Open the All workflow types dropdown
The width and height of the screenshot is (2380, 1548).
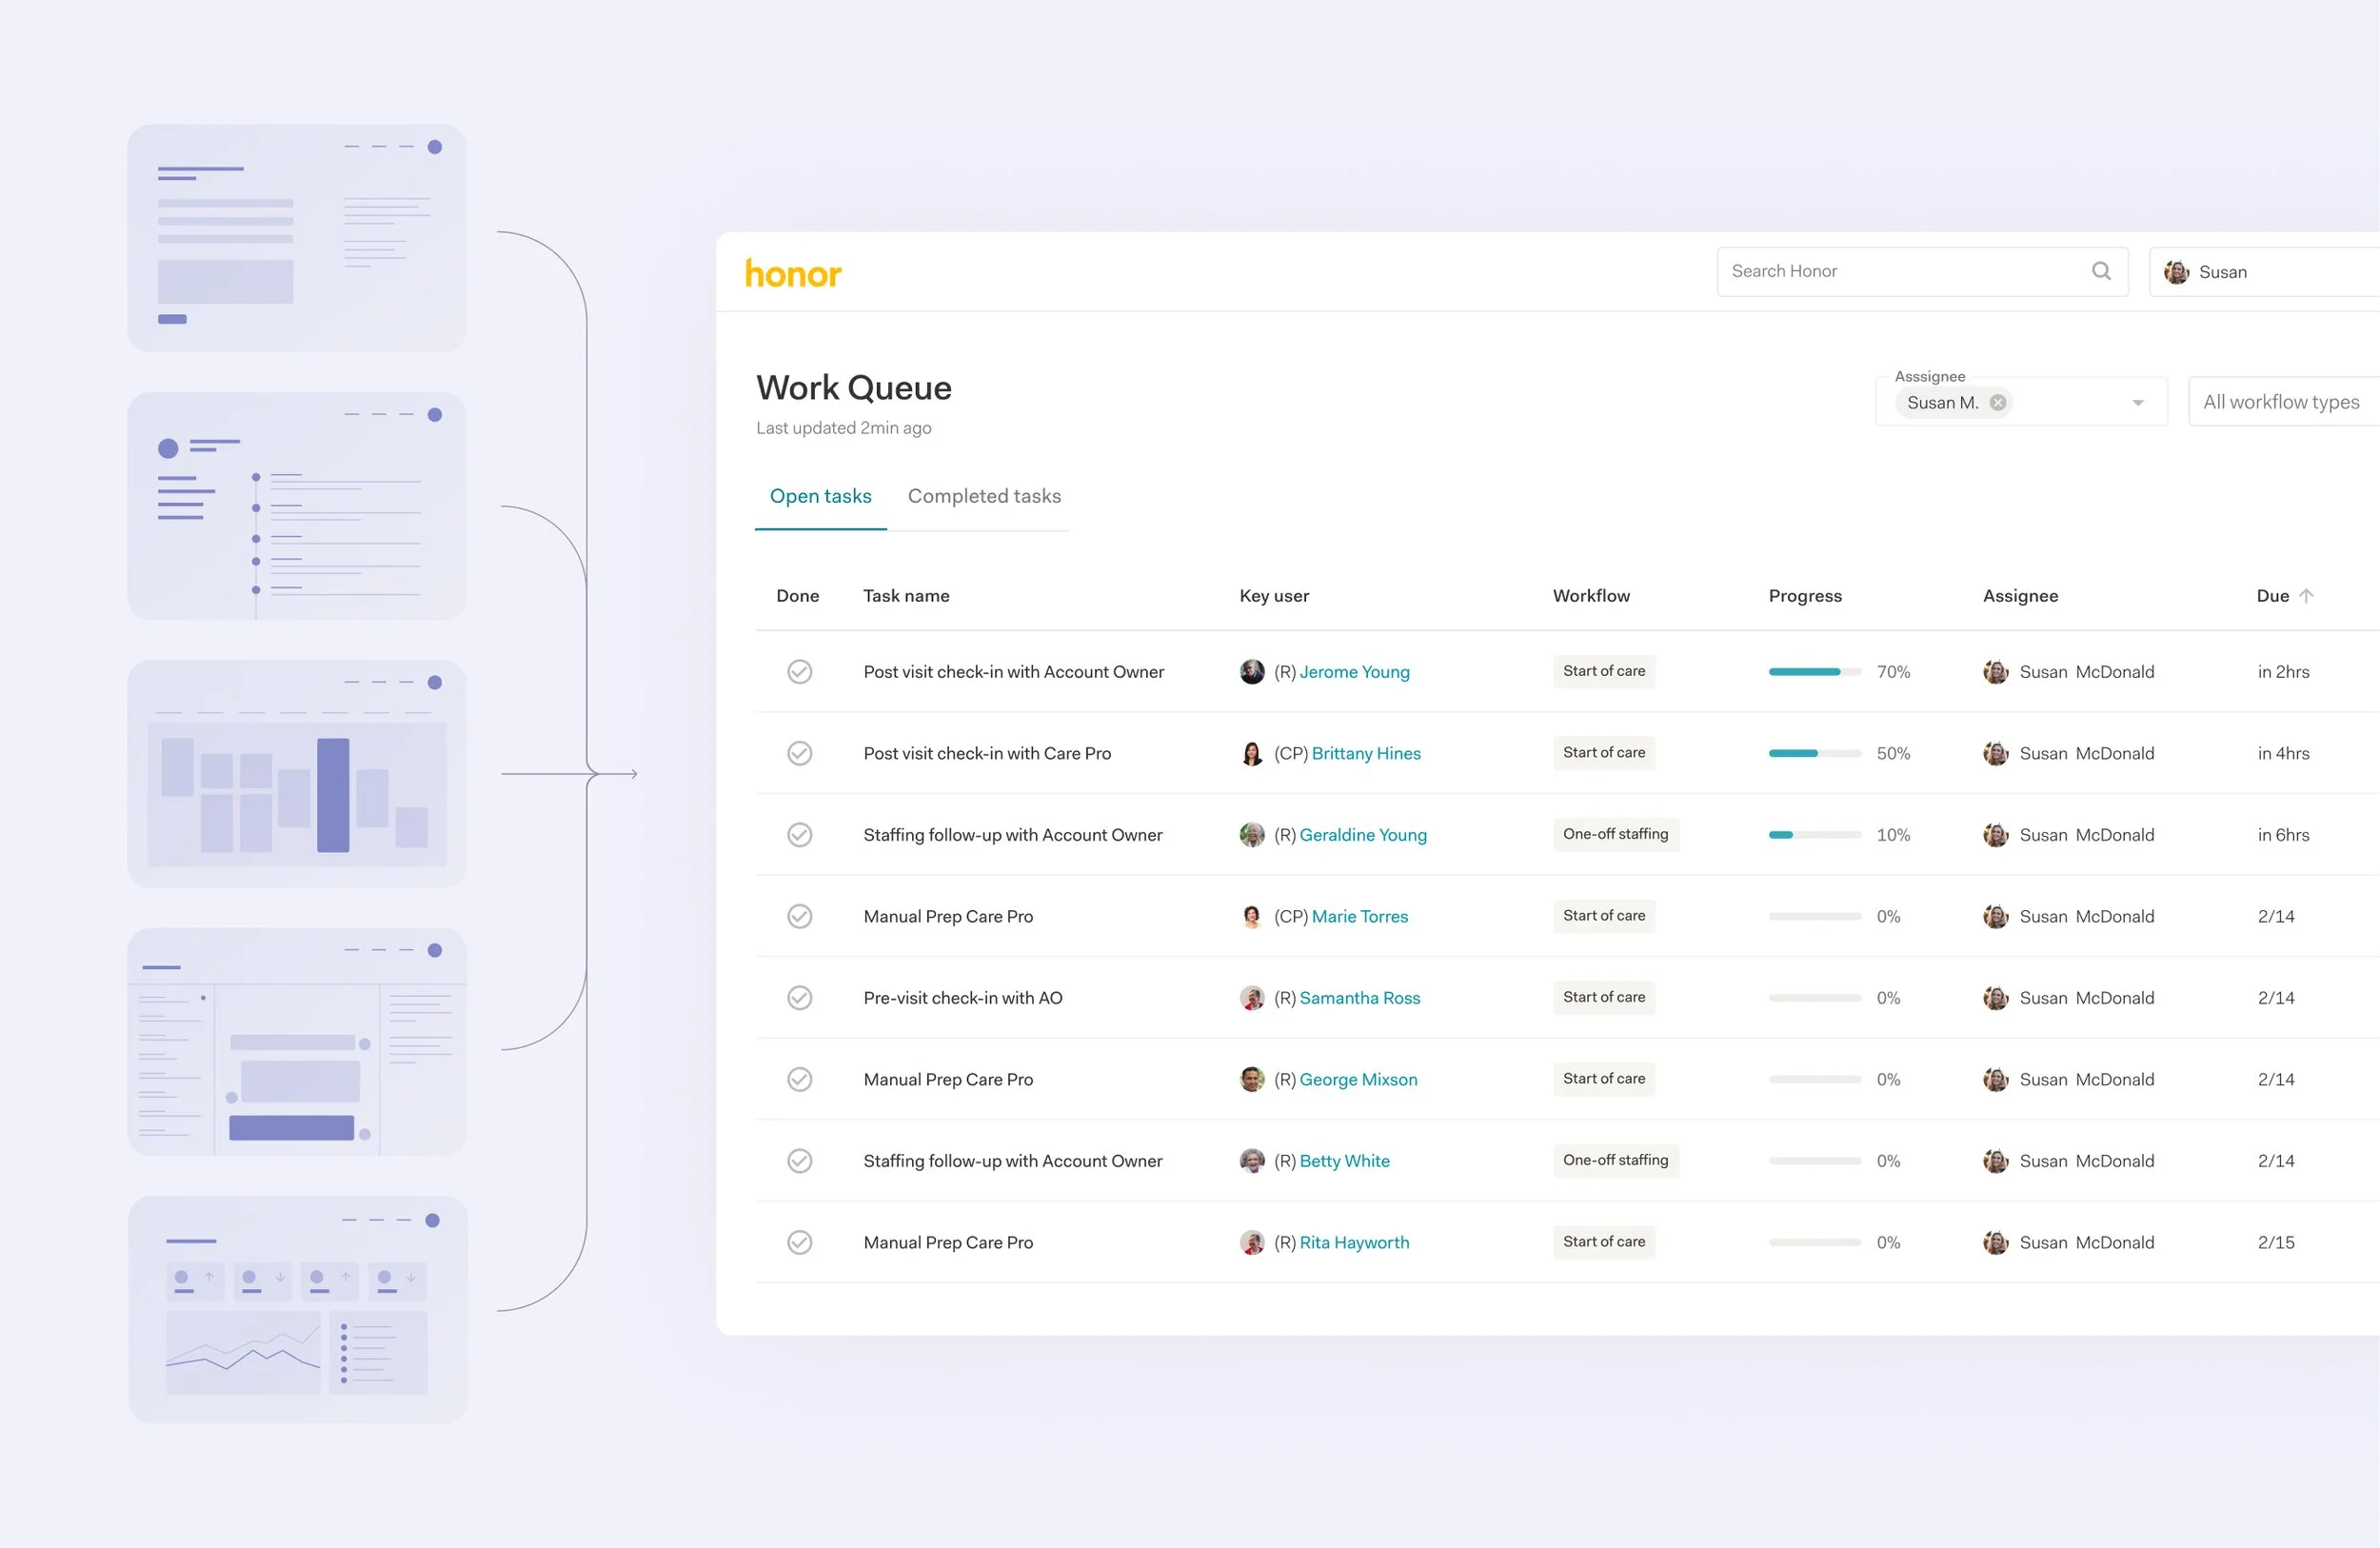2281,402
